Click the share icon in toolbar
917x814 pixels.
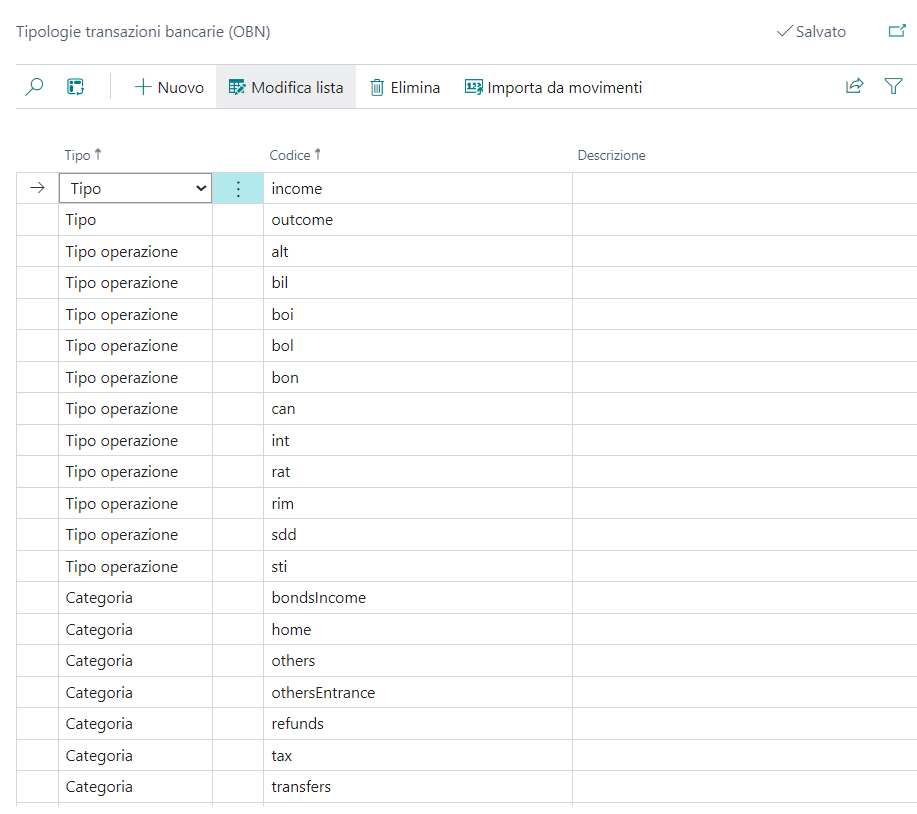(x=854, y=87)
